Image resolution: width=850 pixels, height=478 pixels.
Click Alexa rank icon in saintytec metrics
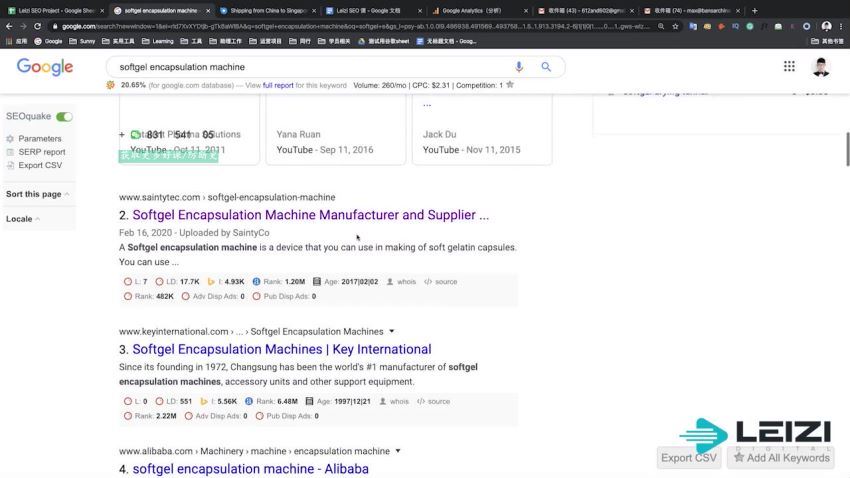click(x=256, y=282)
